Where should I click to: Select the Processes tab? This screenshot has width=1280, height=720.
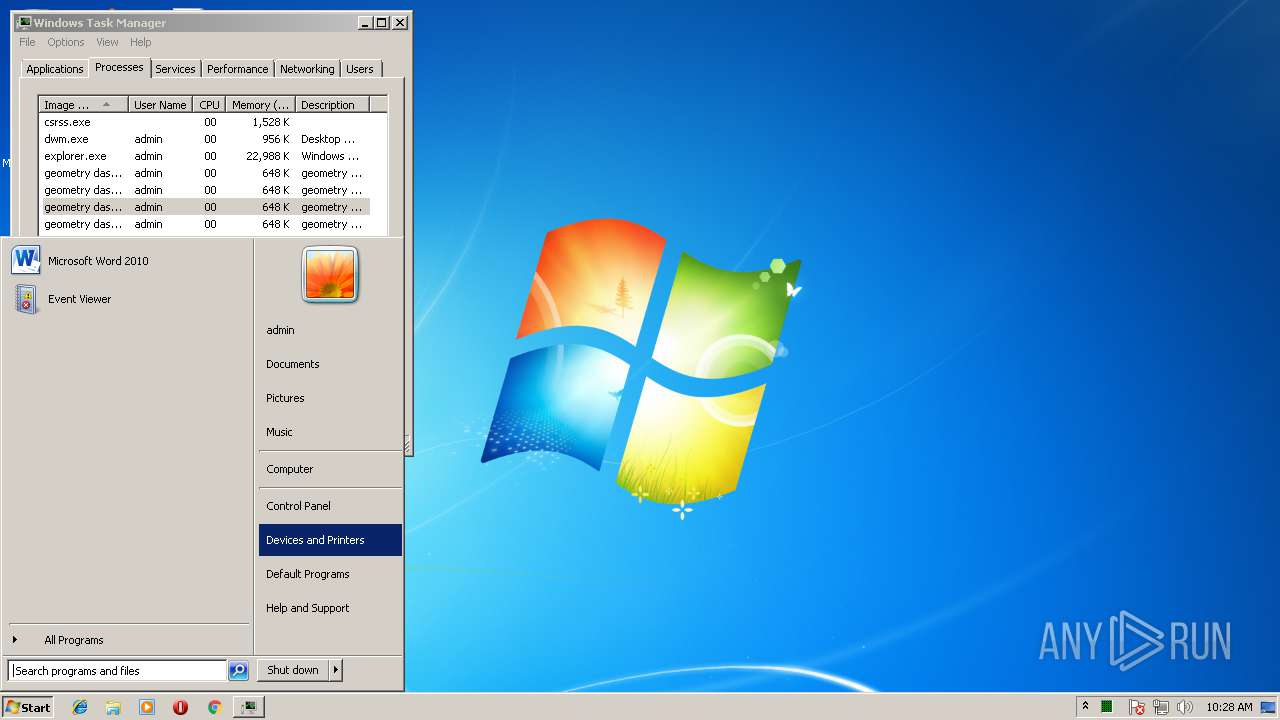(119, 67)
